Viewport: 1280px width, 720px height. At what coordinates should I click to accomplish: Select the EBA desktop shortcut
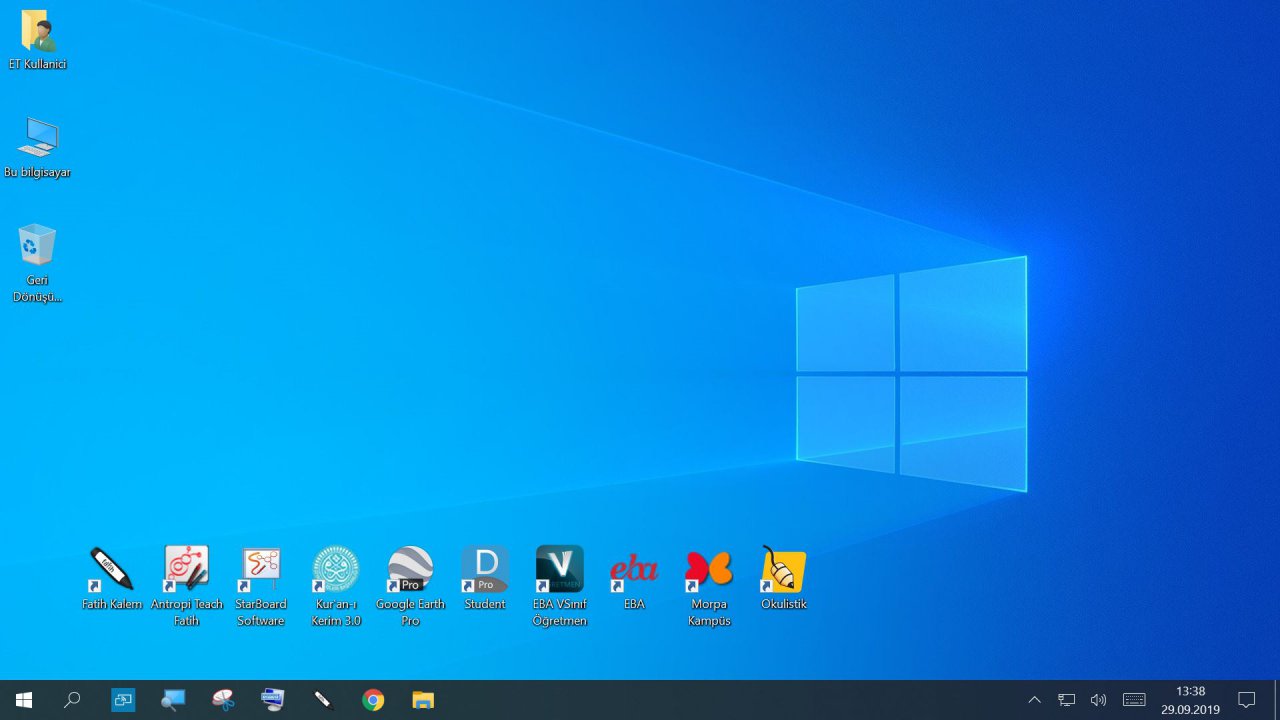coord(634,570)
